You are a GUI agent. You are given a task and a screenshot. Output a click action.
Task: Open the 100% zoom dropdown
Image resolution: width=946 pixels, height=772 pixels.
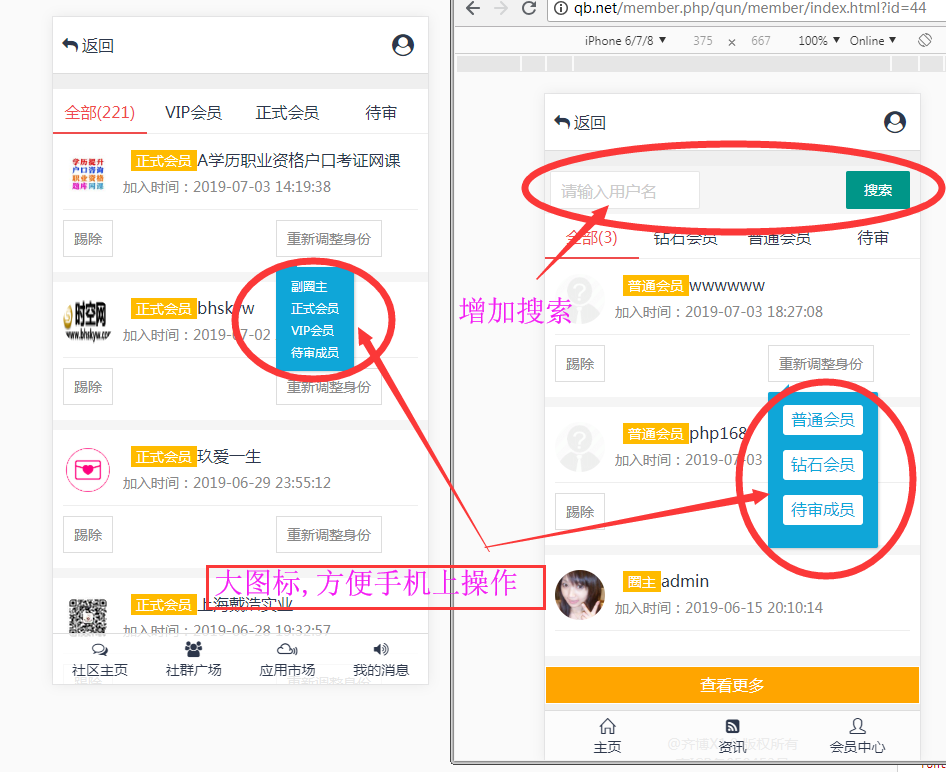point(819,41)
